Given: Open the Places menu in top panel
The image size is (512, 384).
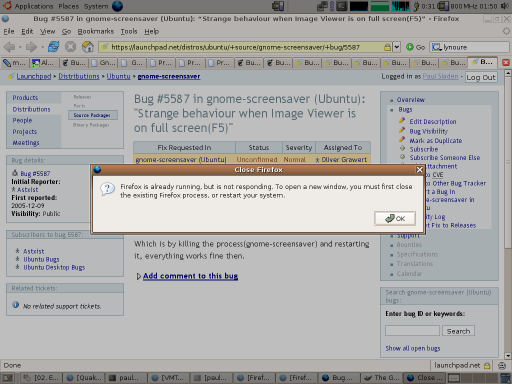Looking at the screenshot, I should [x=69, y=6].
